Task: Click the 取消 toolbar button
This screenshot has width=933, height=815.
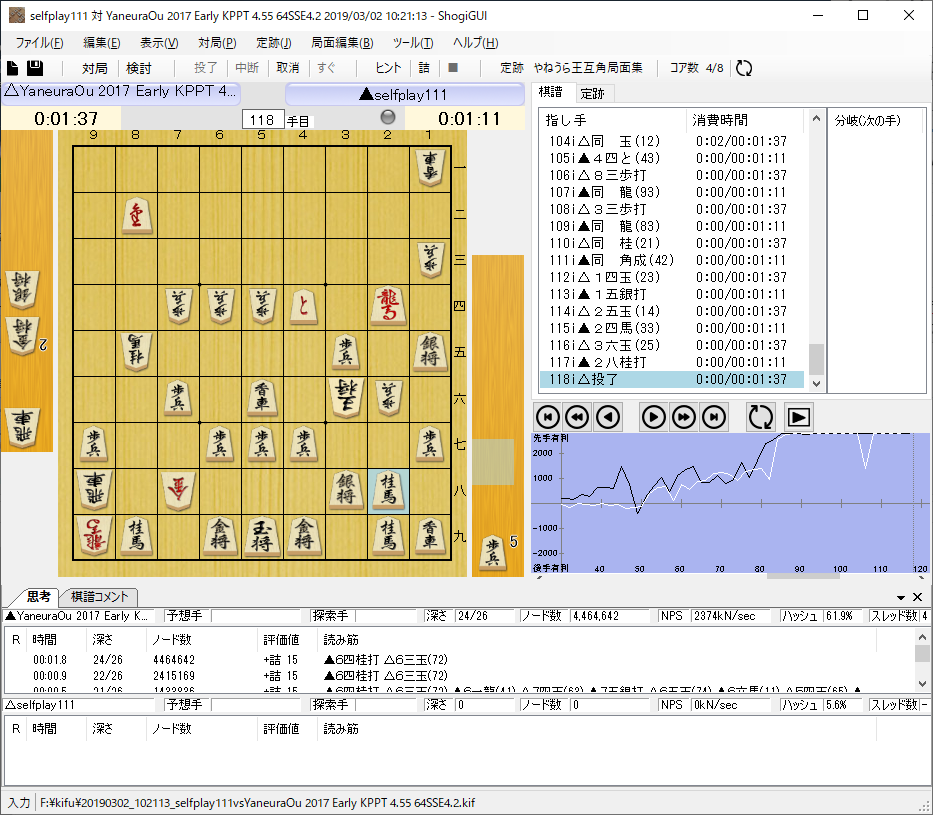Action: pos(288,68)
